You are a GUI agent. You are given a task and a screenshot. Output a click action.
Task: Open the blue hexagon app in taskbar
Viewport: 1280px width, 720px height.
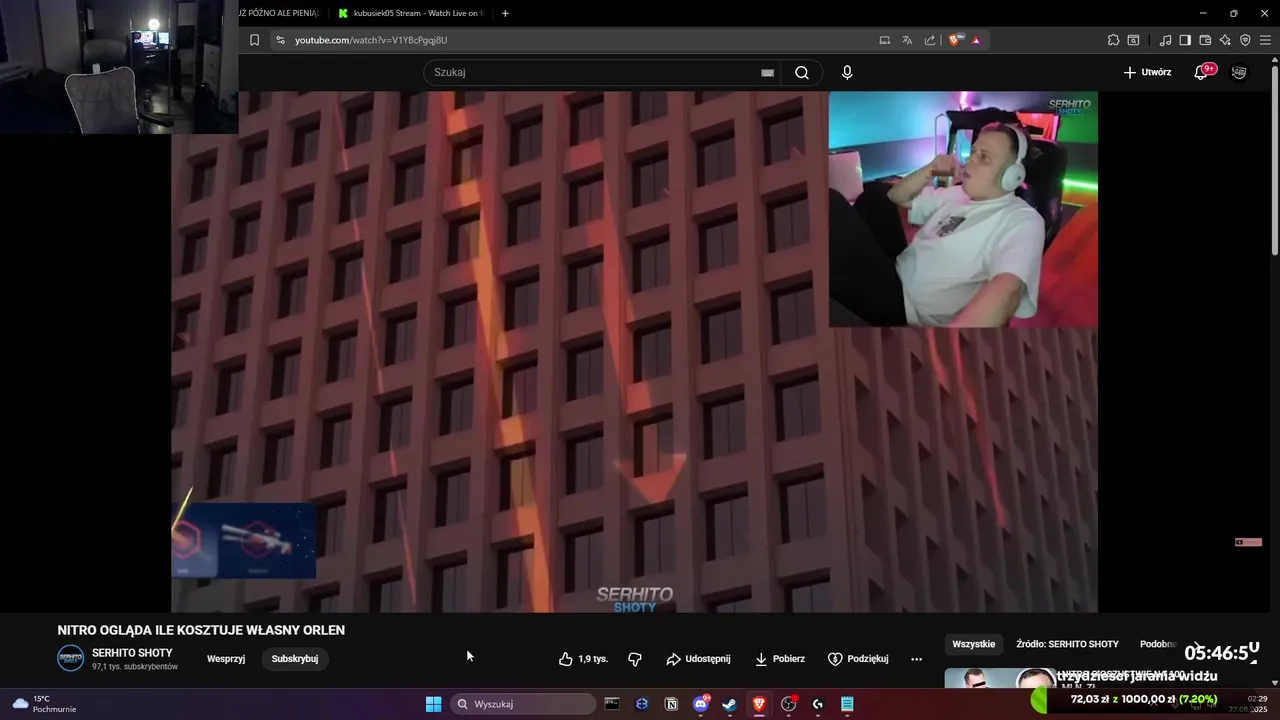[642, 704]
